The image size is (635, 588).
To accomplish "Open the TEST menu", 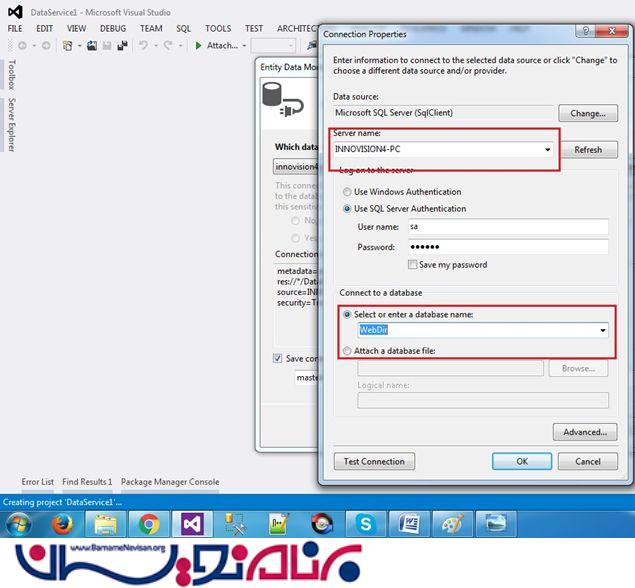I will tap(254, 29).
